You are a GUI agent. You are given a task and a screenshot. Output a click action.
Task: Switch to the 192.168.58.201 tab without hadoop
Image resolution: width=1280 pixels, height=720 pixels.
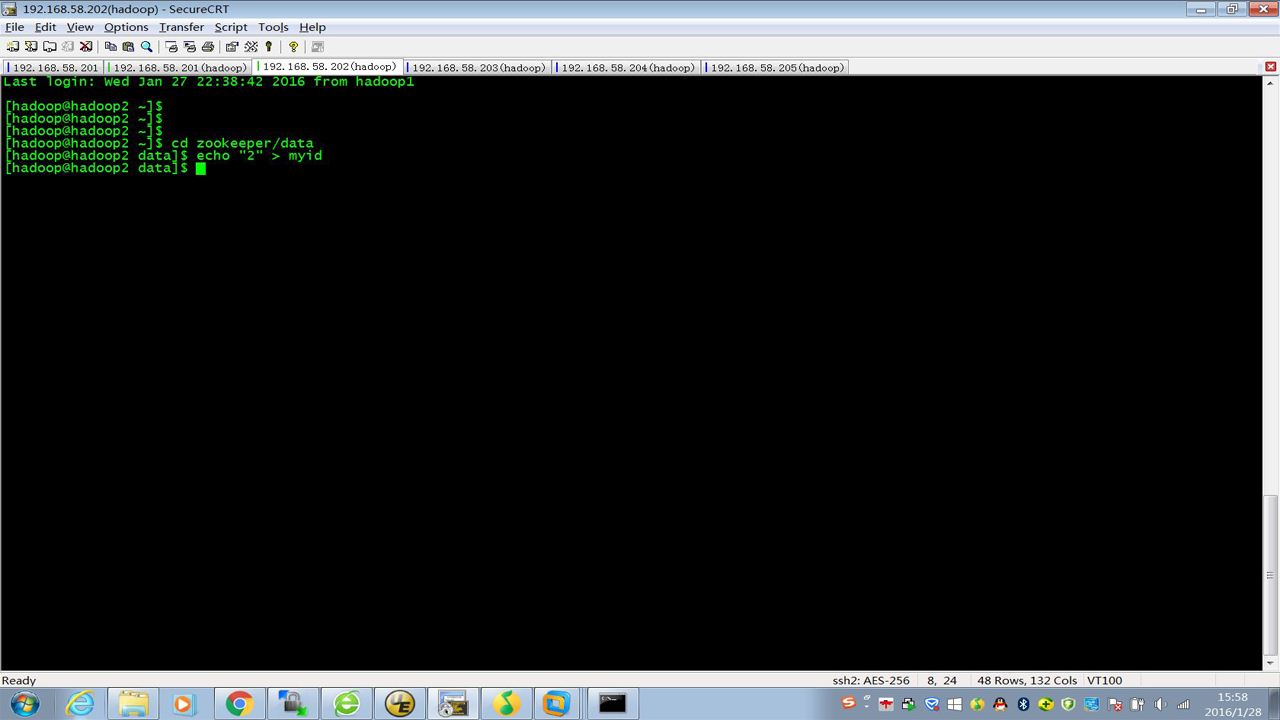(x=54, y=67)
